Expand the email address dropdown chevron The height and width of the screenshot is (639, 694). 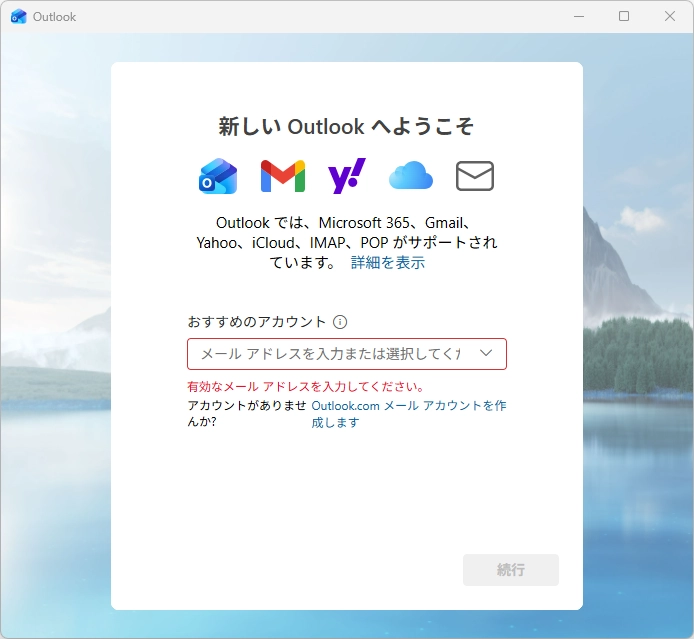click(x=486, y=353)
